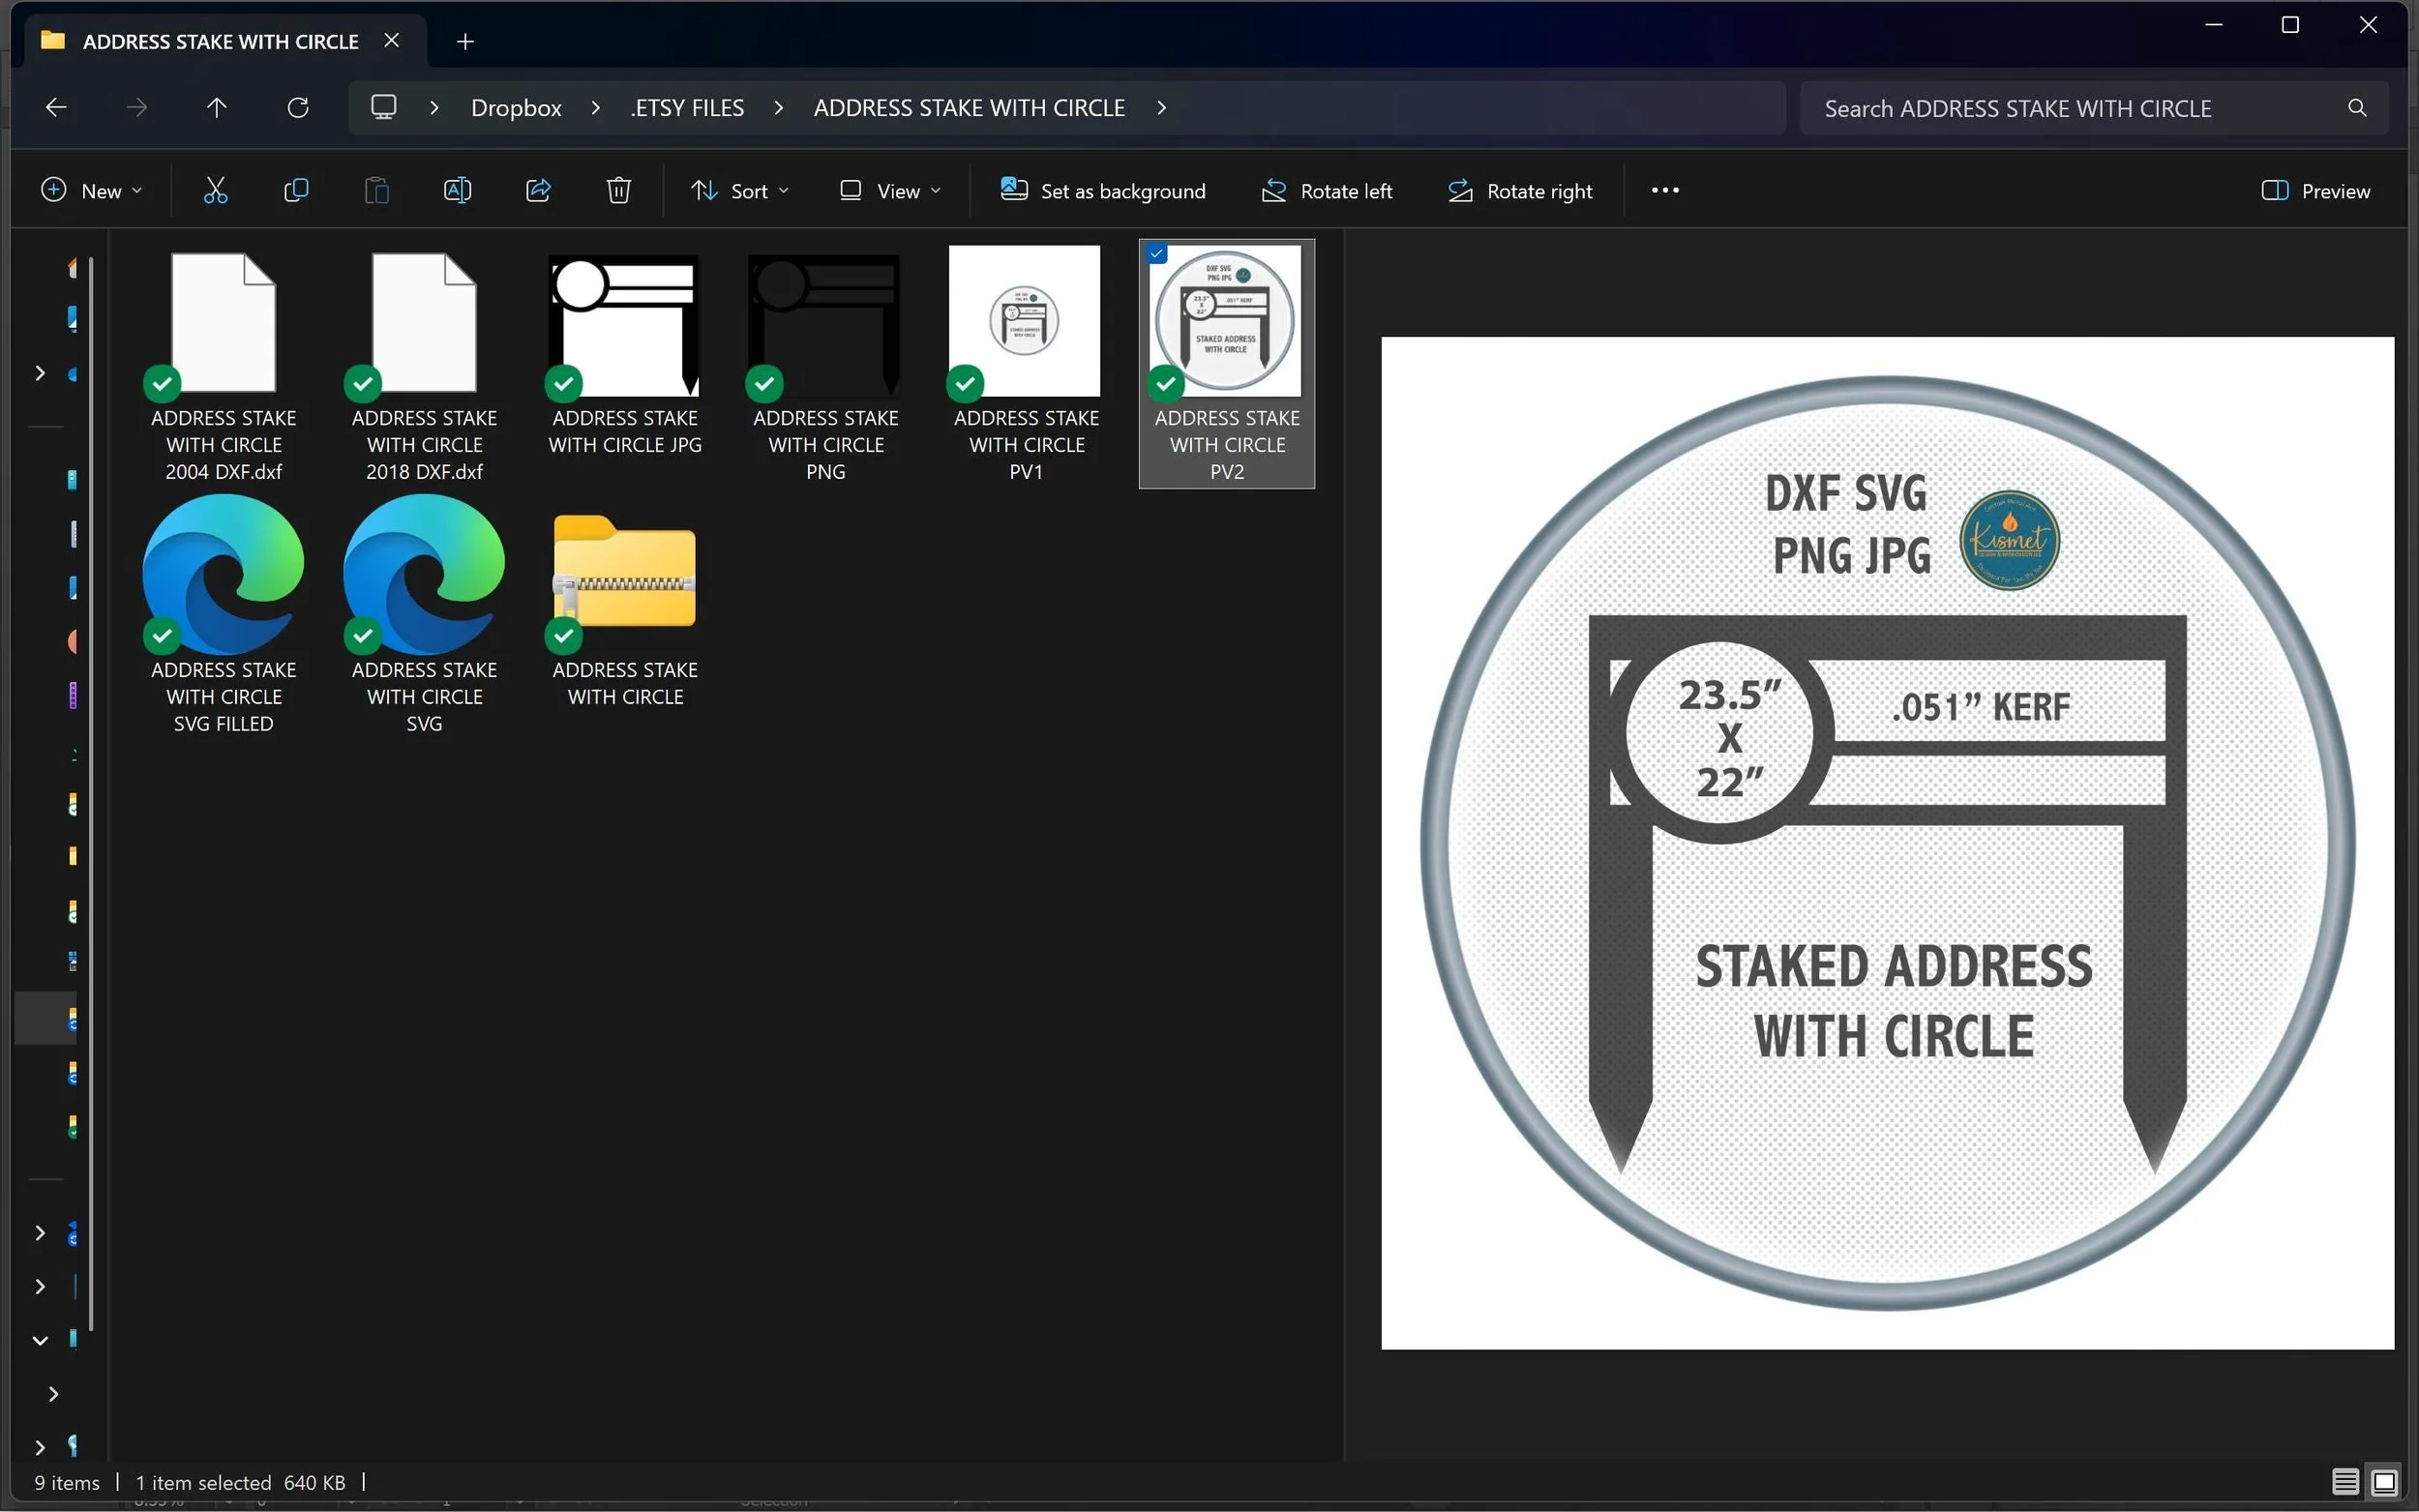This screenshot has width=2419, height=1512.
Task: Open the Sort dropdown
Action: [x=740, y=190]
